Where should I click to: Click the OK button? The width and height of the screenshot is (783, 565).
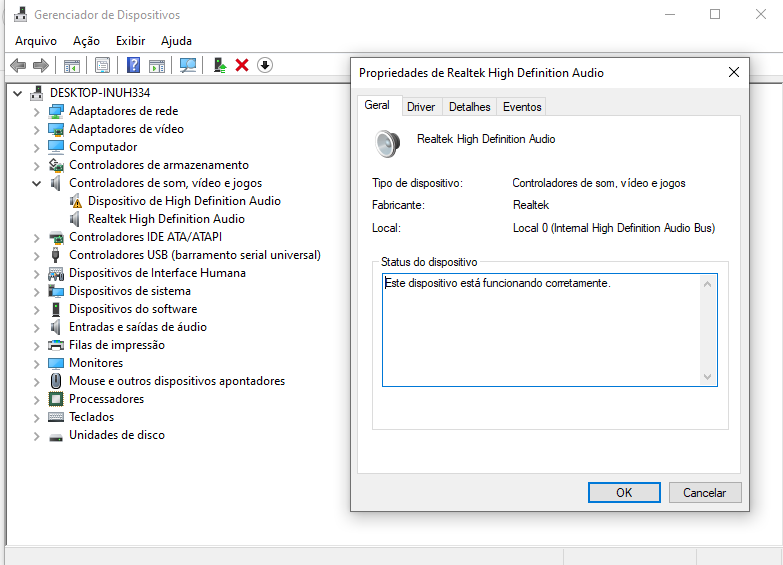pyautogui.click(x=624, y=493)
